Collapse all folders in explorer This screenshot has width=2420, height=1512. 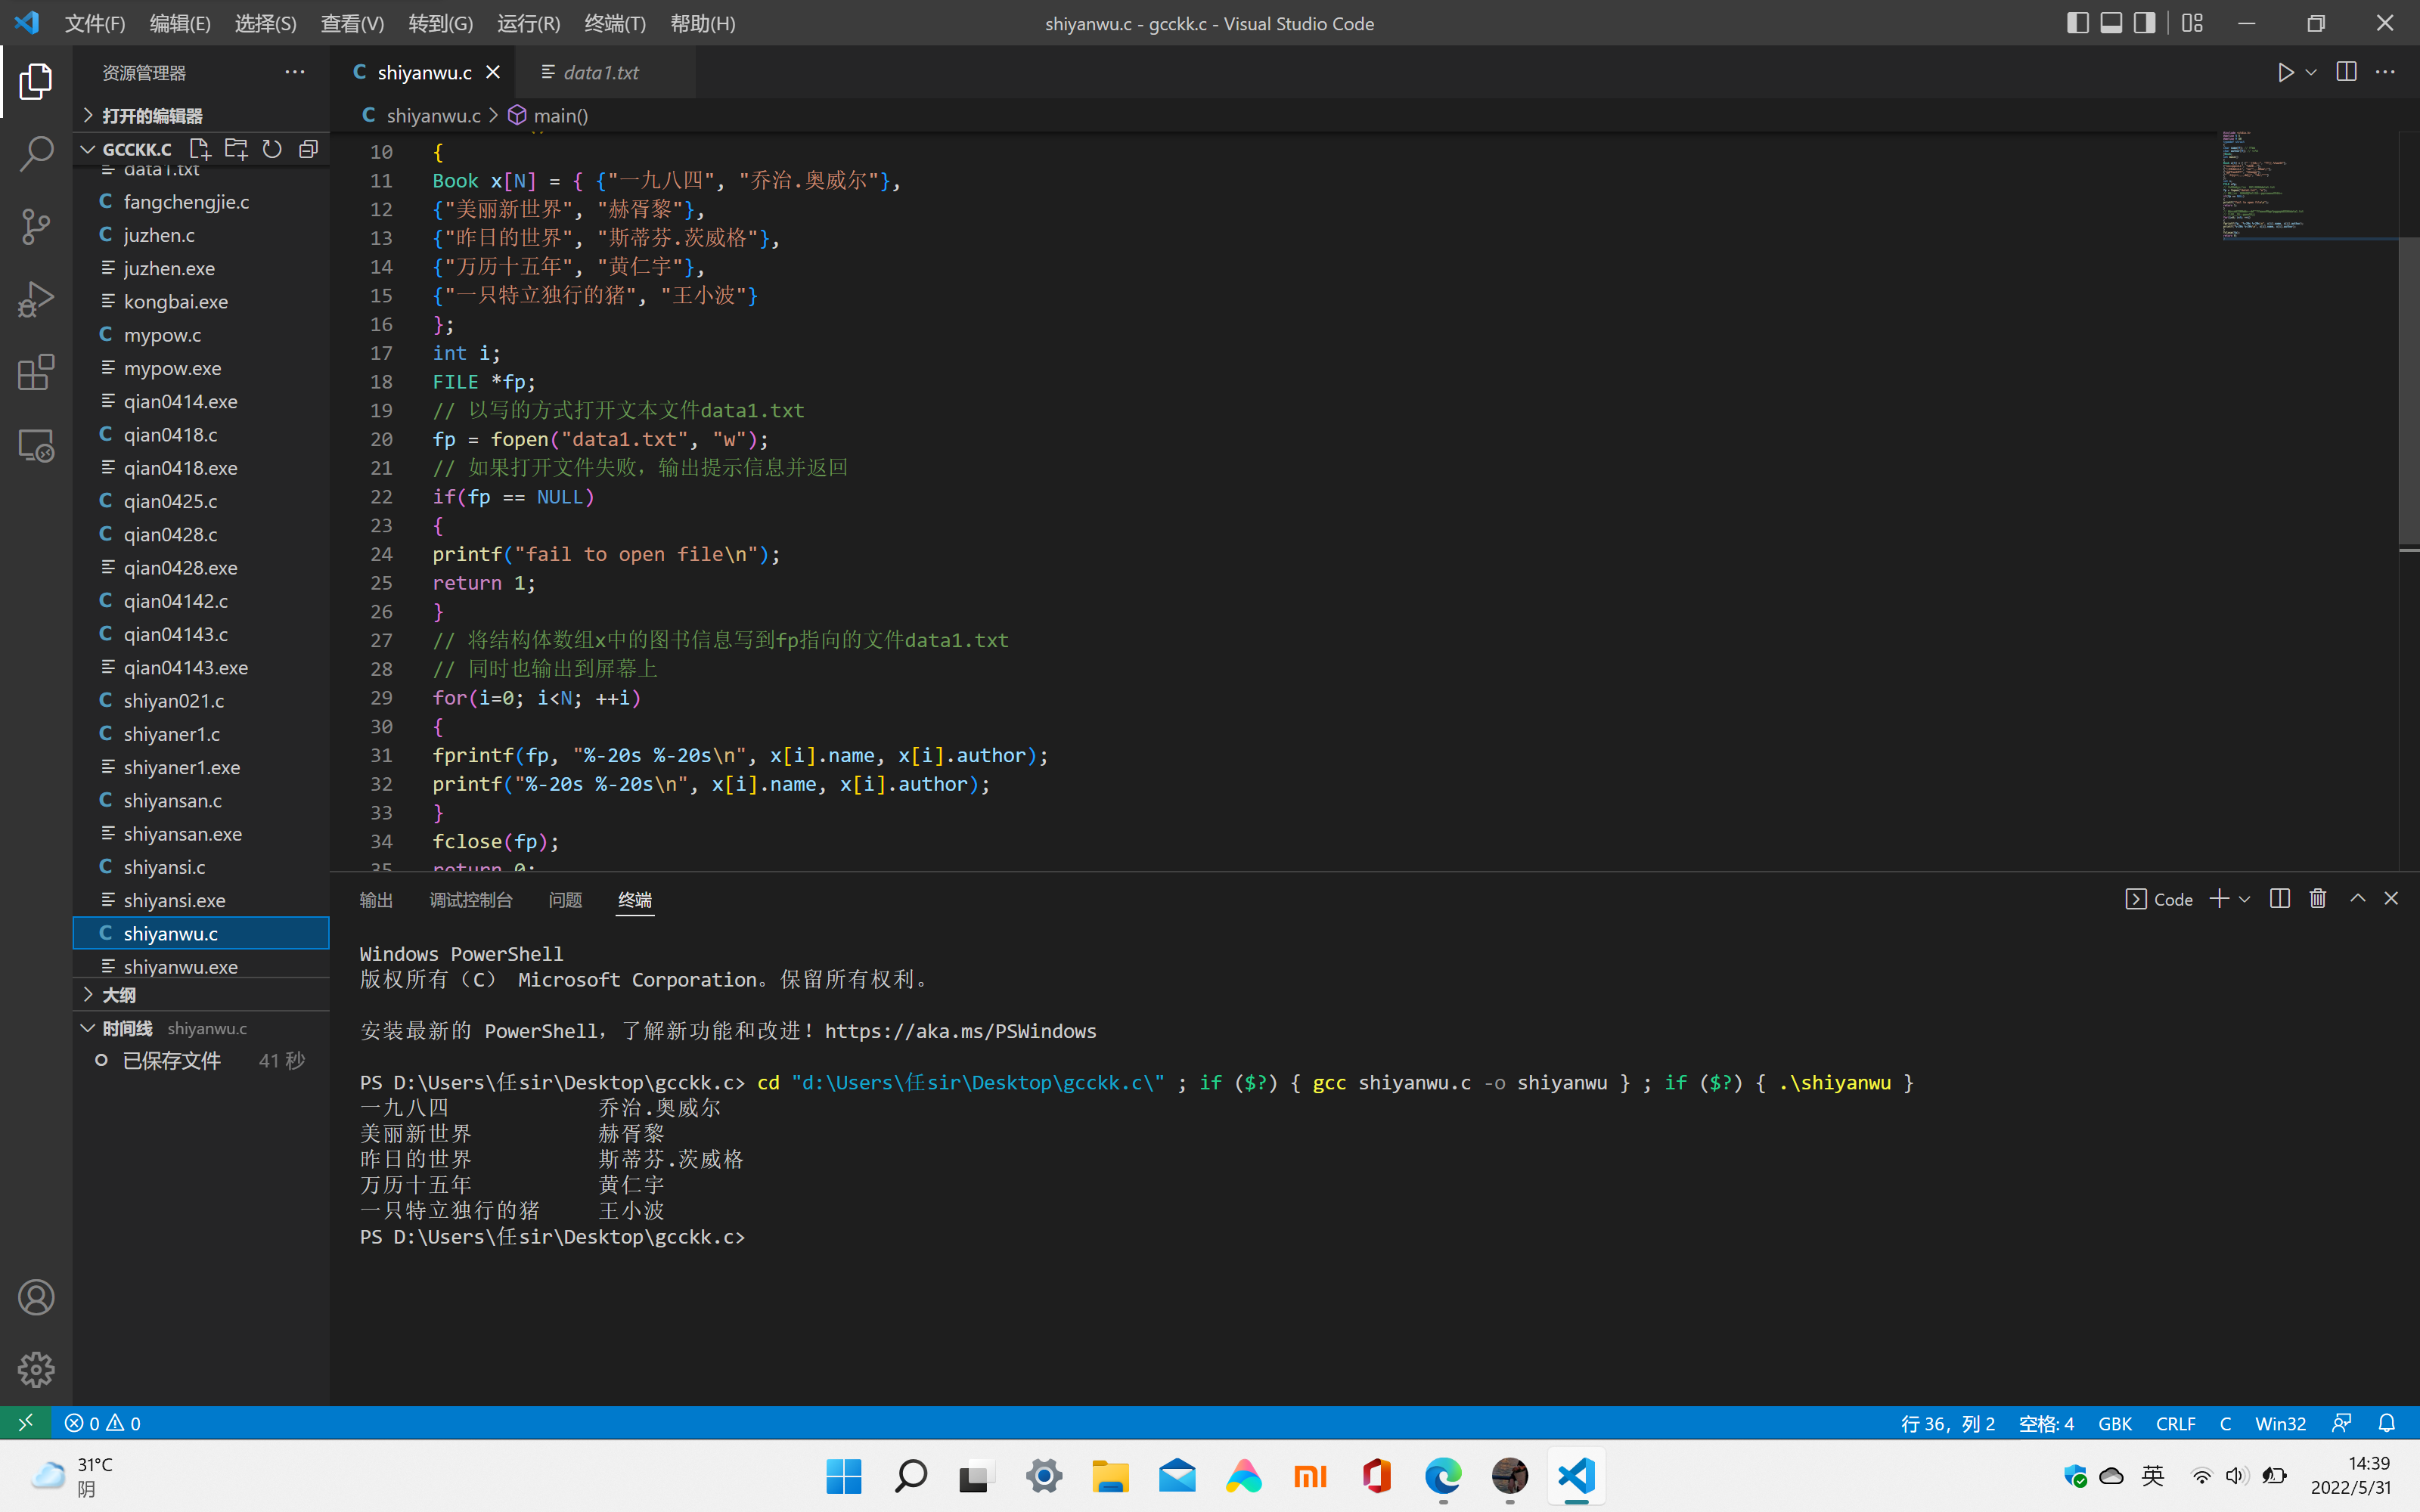coord(308,149)
